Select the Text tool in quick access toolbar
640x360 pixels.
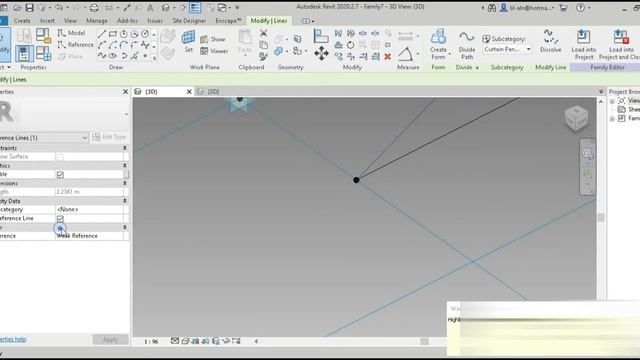tap(150, 7)
